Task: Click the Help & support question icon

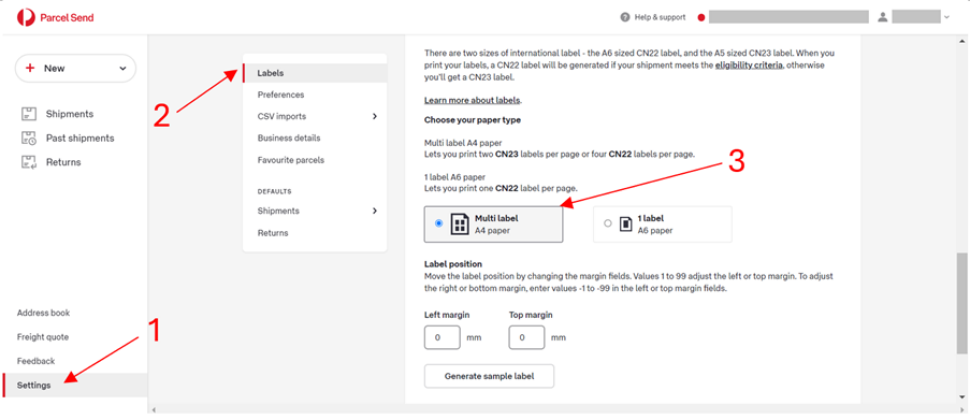Action: tap(625, 17)
